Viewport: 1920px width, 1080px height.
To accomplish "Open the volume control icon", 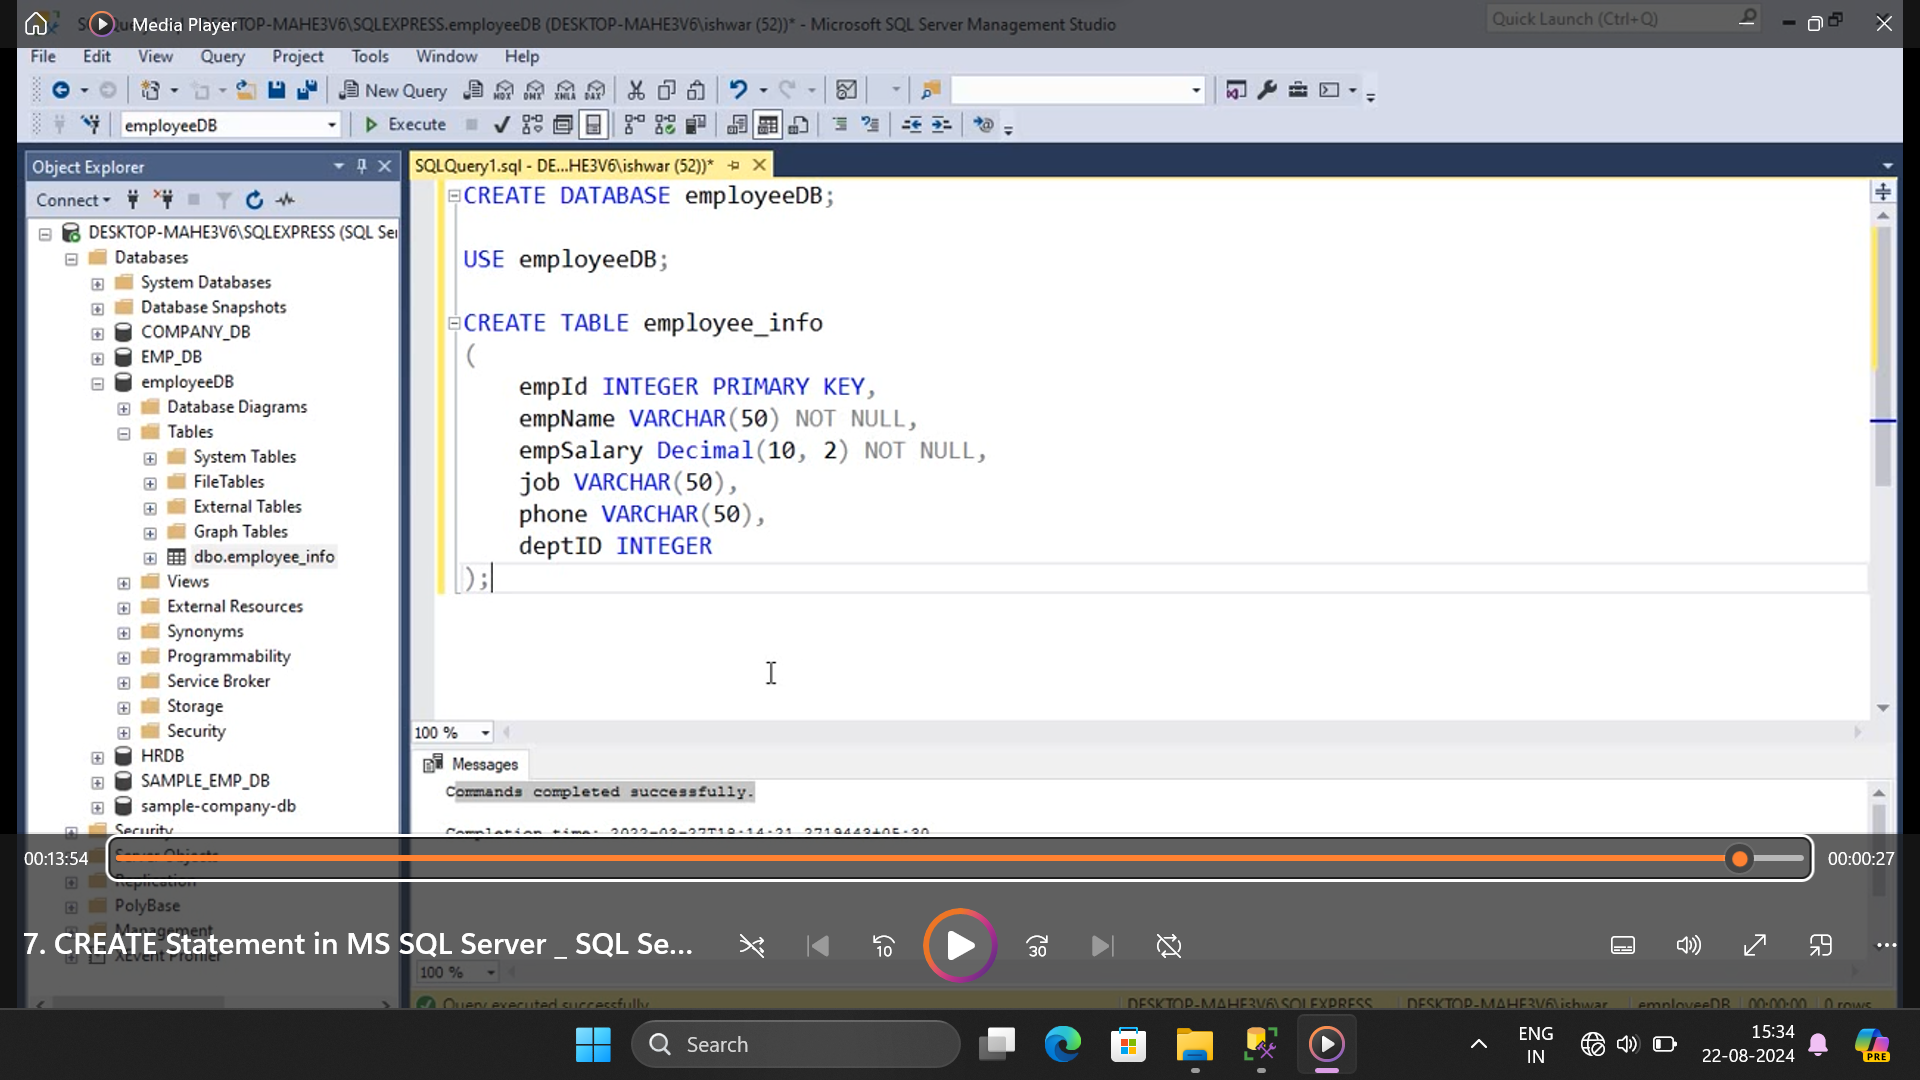I will 1688,945.
